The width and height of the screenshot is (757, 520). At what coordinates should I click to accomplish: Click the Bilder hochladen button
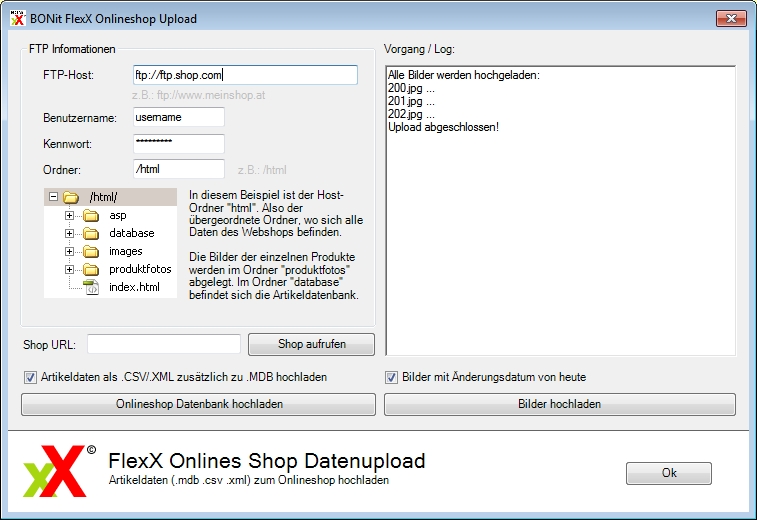pos(560,404)
